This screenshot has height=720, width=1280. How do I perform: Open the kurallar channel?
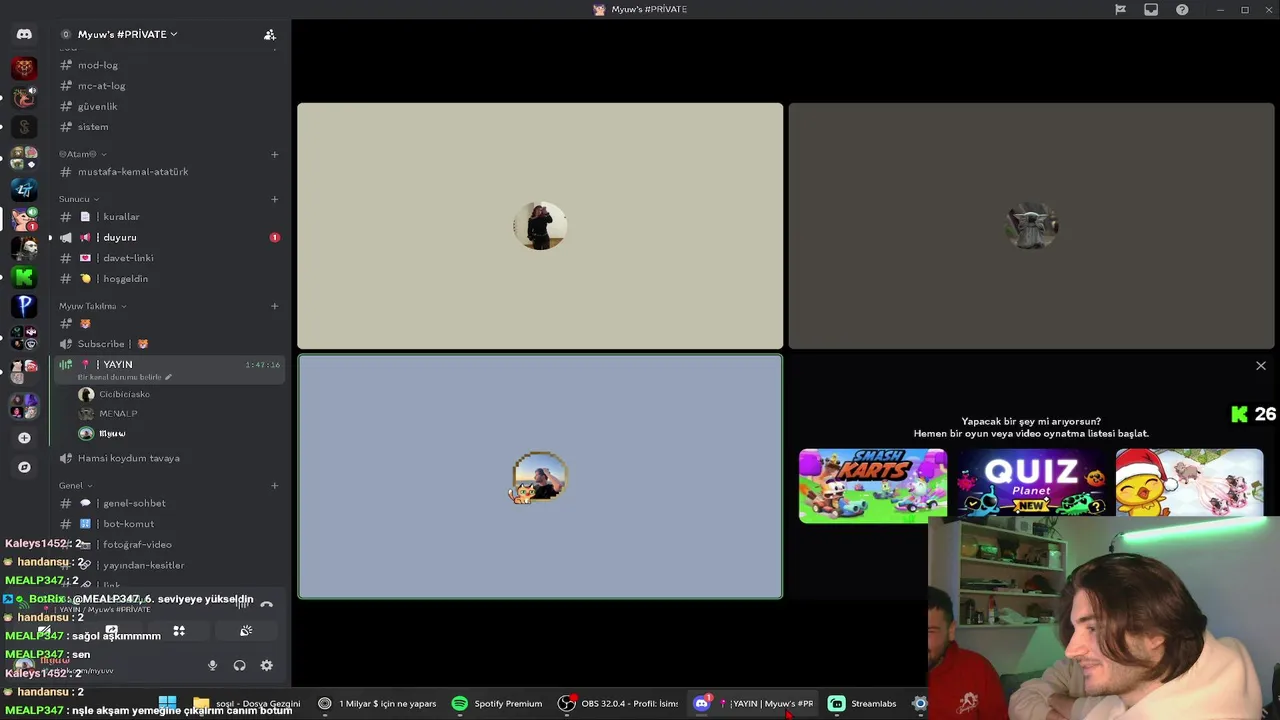point(170,217)
